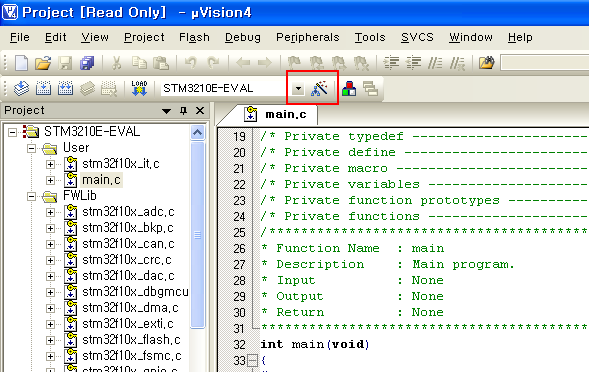The height and width of the screenshot is (372, 589).
Task: Close the Project panel
Action: [x=200, y=110]
